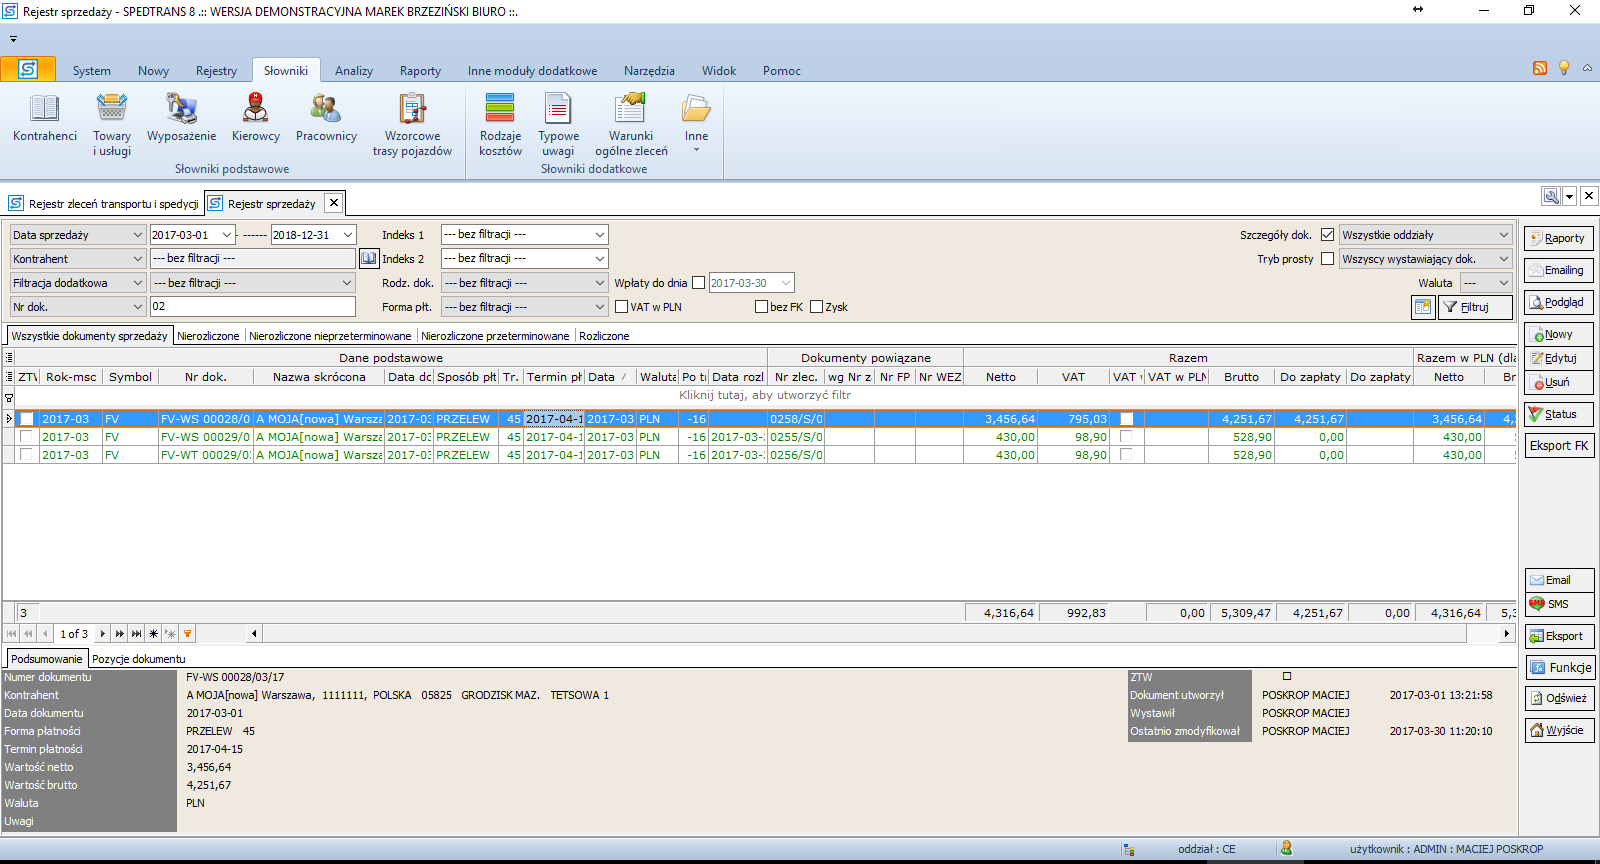Open the Wyposażenie dictionary
The image size is (1600, 864).
(x=181, y=119)
